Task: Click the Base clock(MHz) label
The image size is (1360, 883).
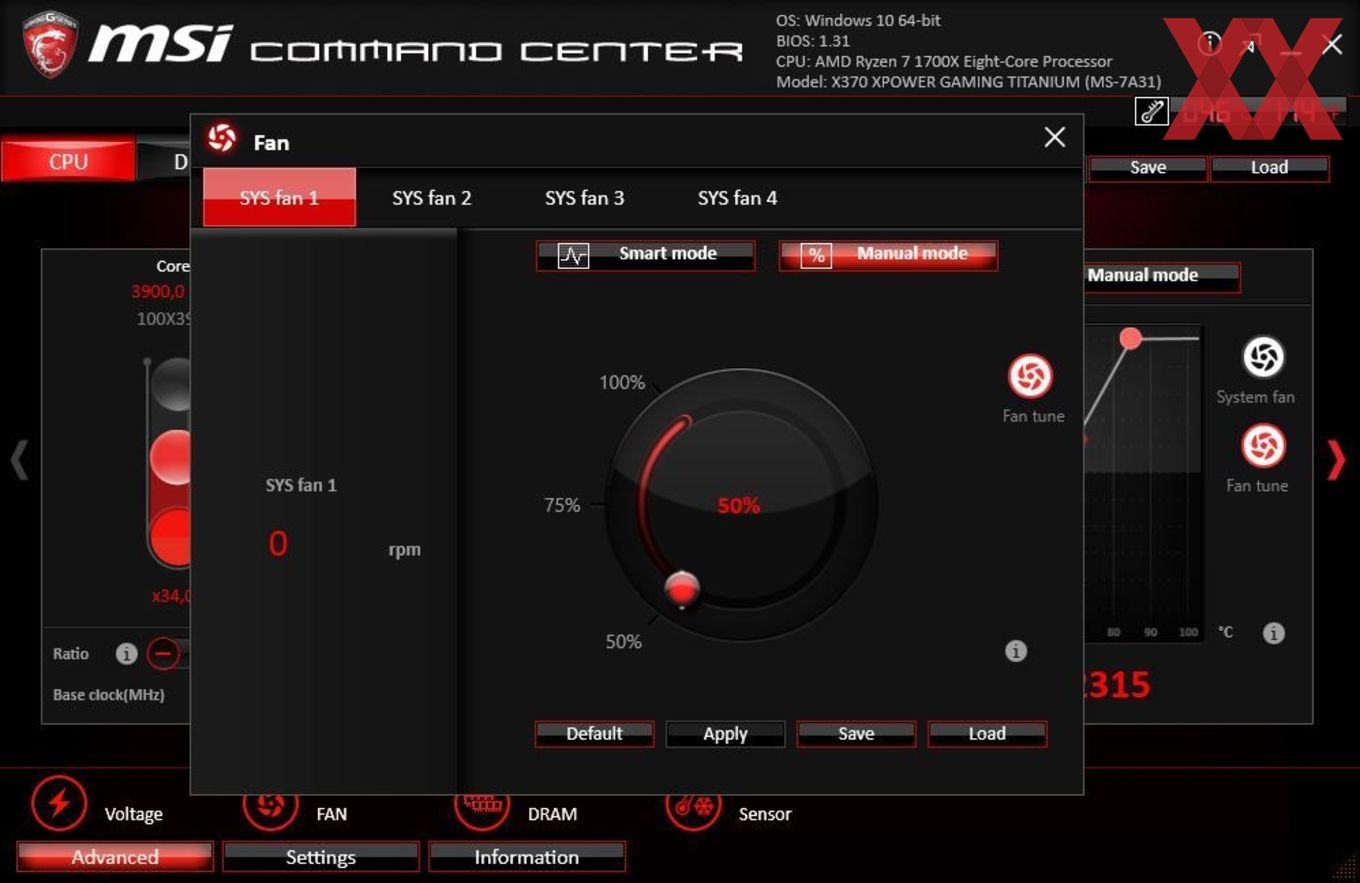Action: click(109, 694)
